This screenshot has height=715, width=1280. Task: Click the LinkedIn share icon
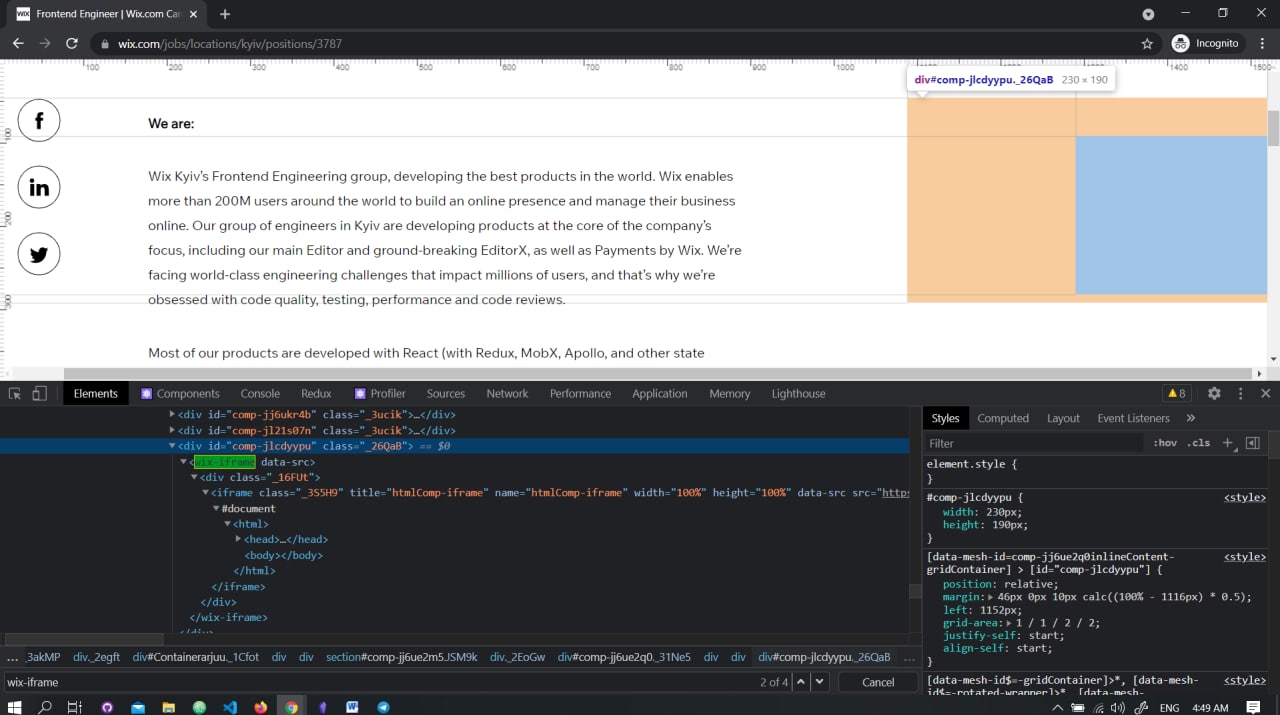(x=39, y=188)
